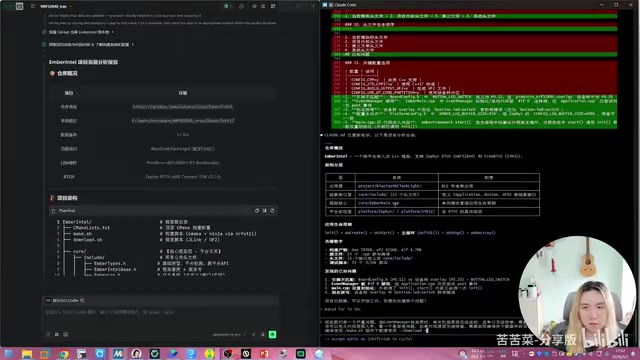Image resolution: width=640 pixels, height=360 pixels.
Task: Remove the @SOLO Coder chip from input
Action: click(82, 300)
